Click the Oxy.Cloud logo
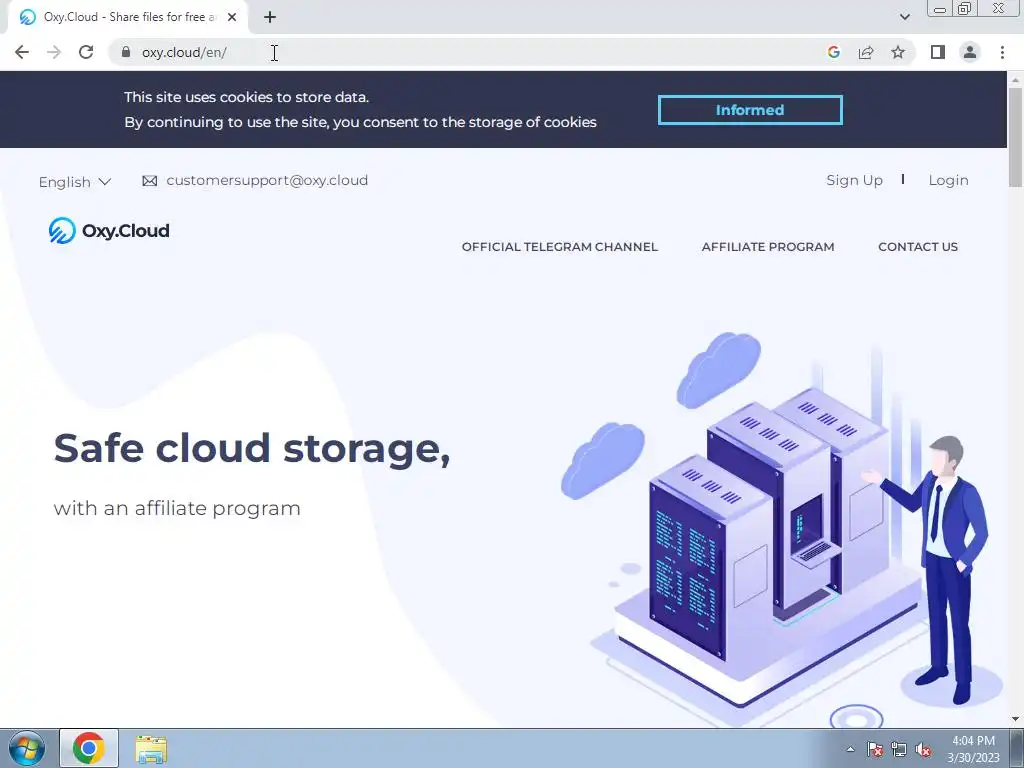 click(x=109, y=231)
